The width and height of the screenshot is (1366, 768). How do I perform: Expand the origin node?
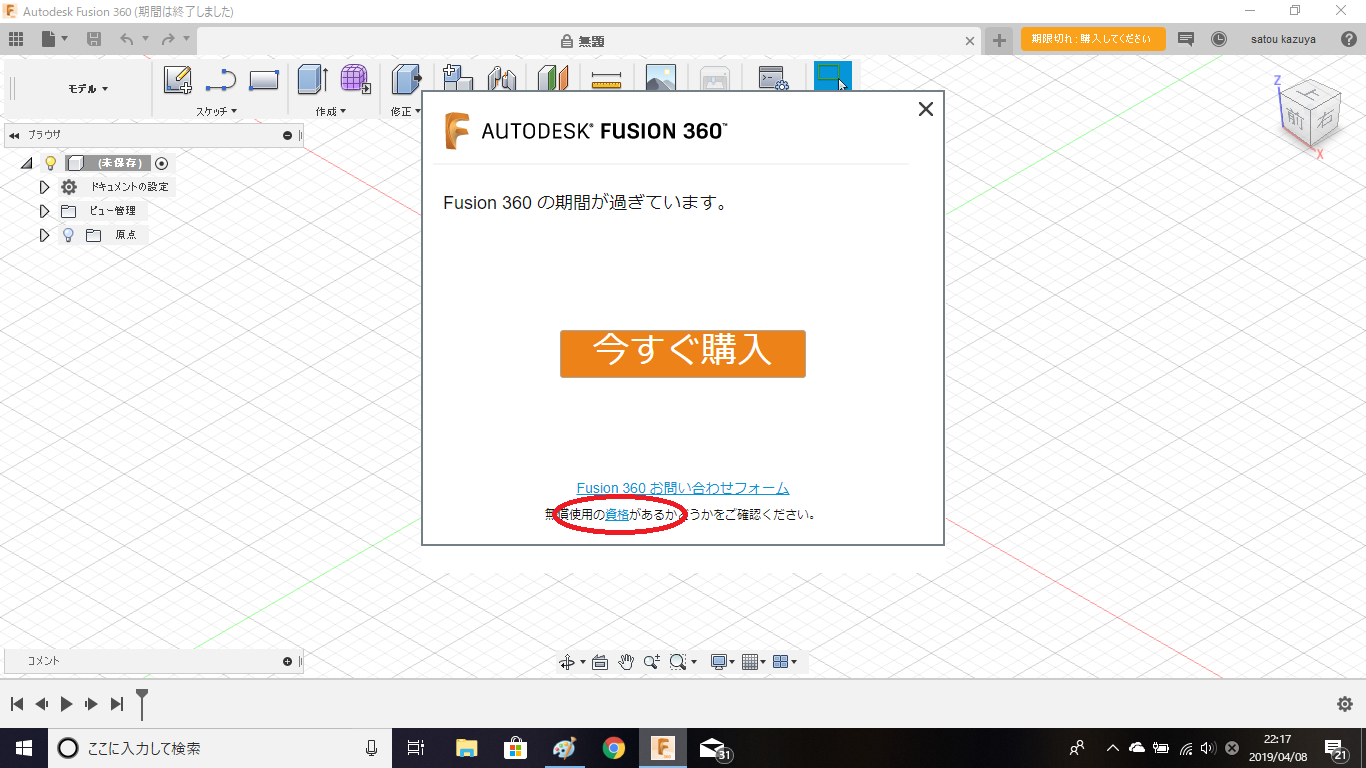[x=44, y=235]
